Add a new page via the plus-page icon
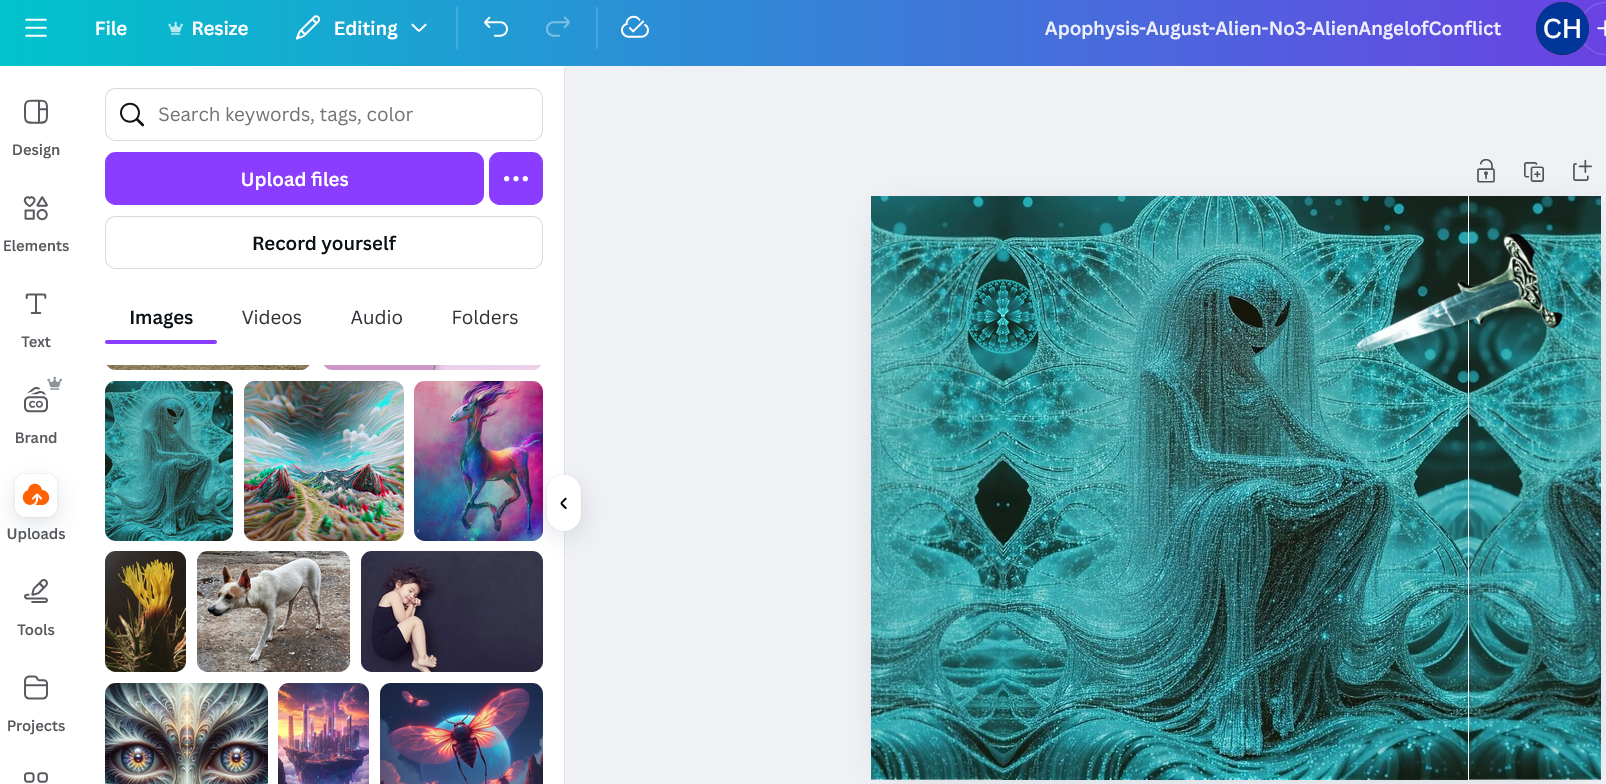This screenshot has width=1606, height=784. pyautogui.click(x=1582, y=171)
